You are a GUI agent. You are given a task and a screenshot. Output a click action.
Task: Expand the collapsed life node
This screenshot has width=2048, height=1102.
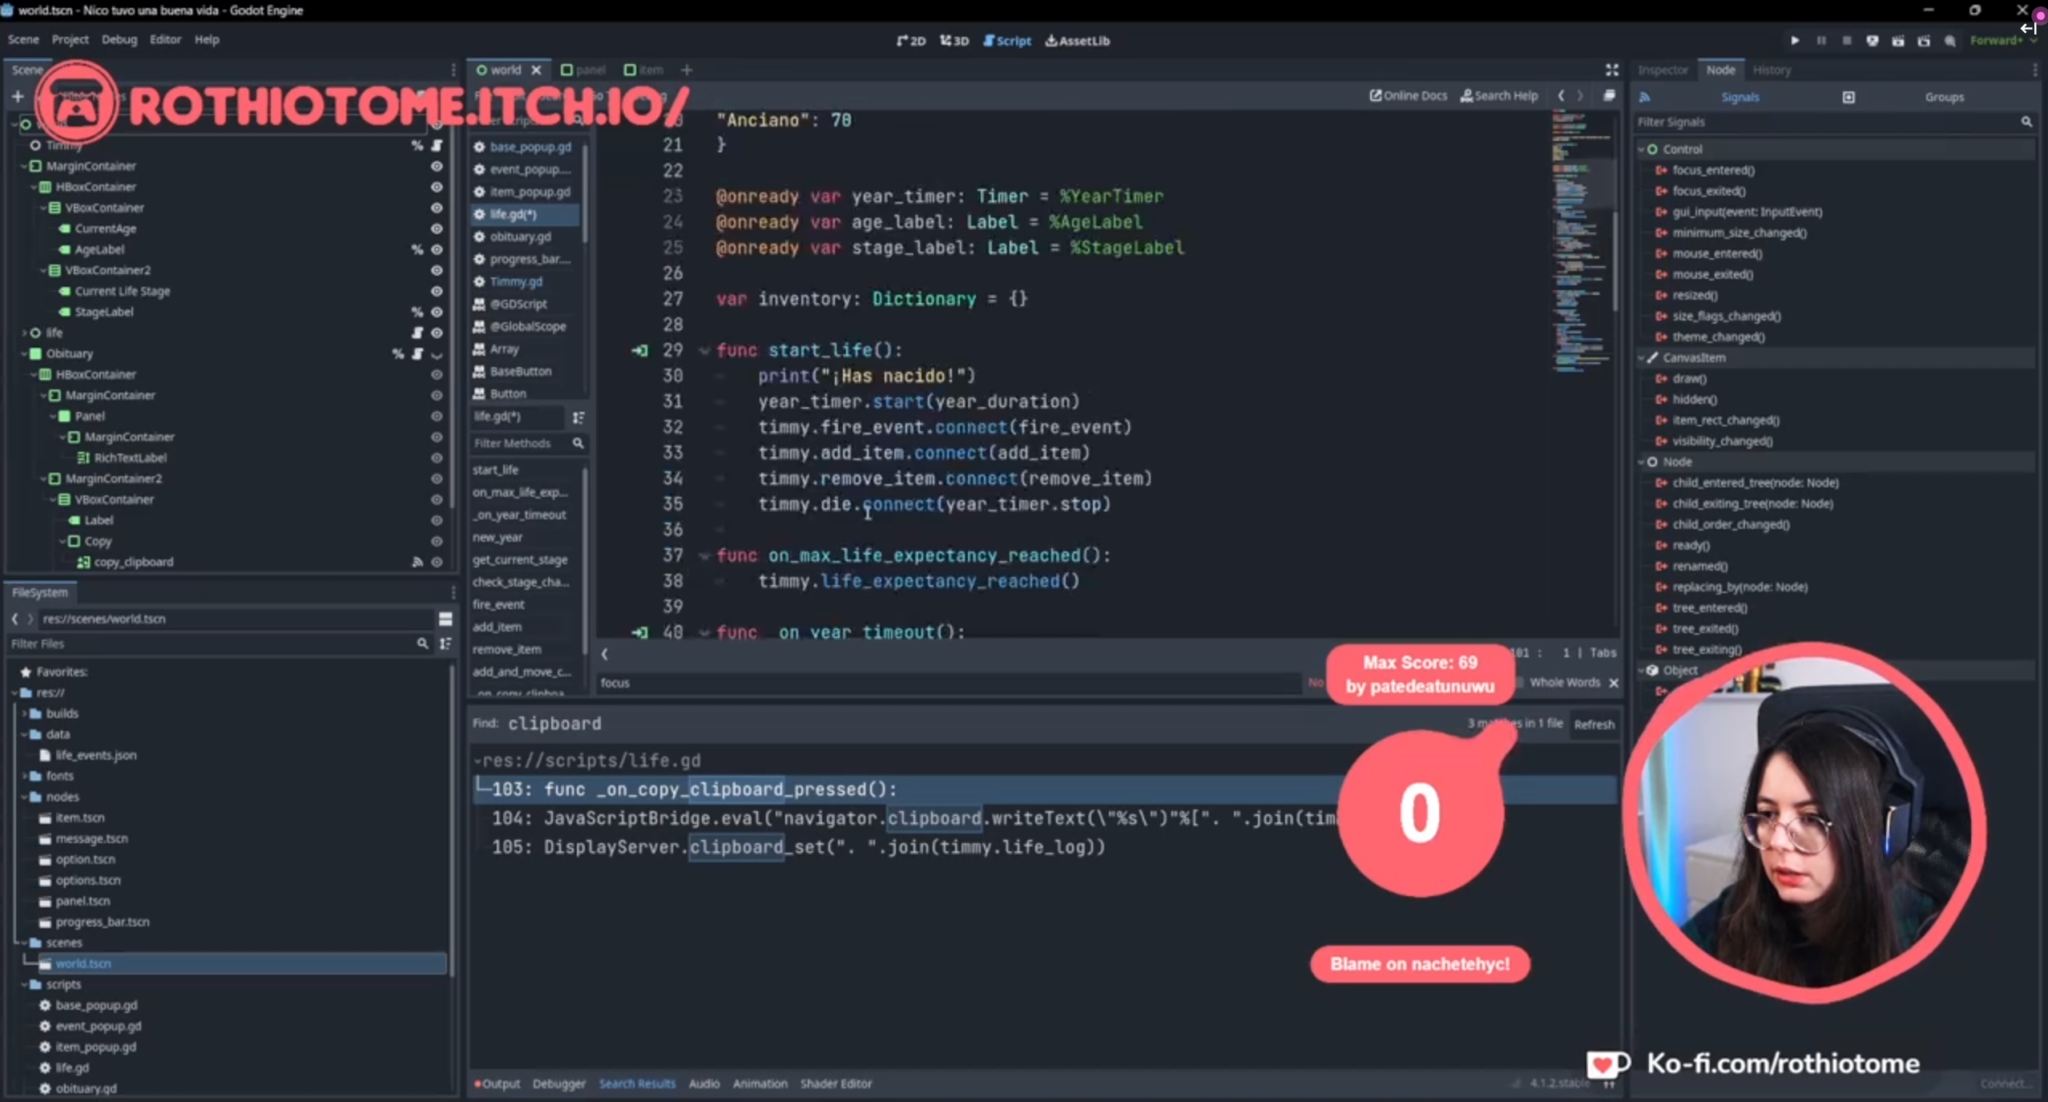pyautogui.click(x=24, y=333)
